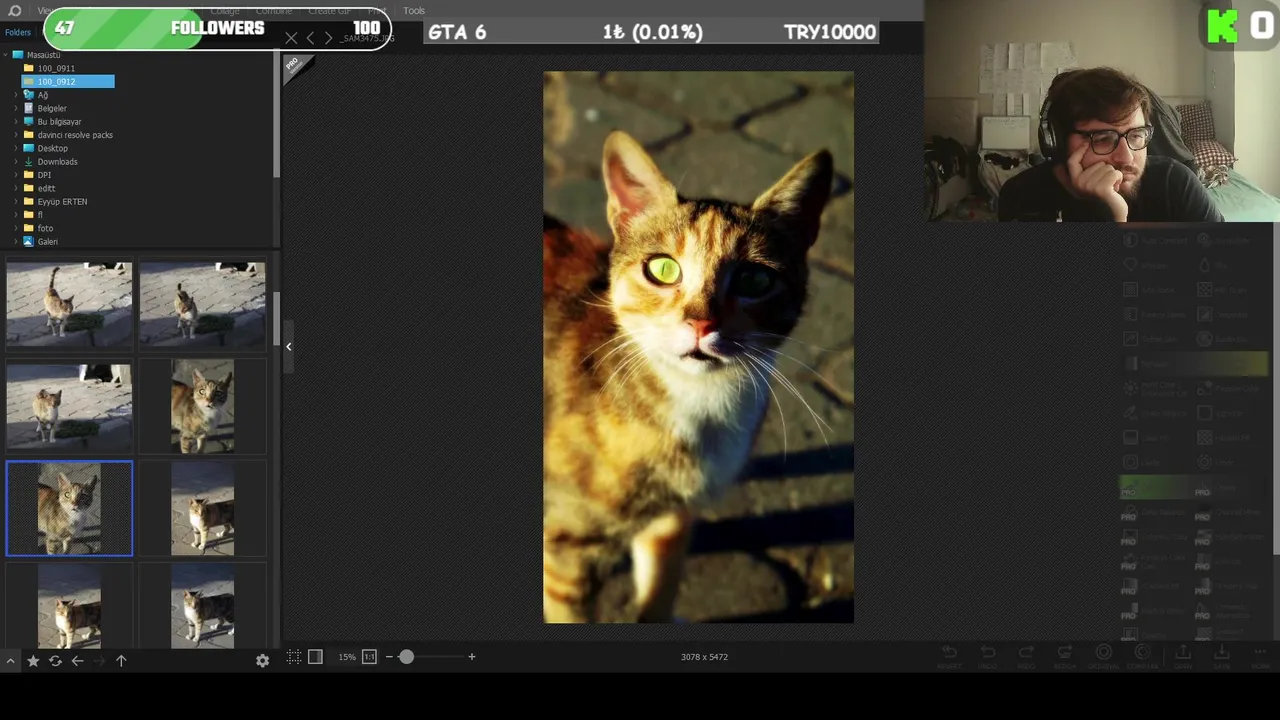This screenshot has width=1280, height=720.
Task: Set zoom to 1:1 actual size
Action: tap(369, 657)
